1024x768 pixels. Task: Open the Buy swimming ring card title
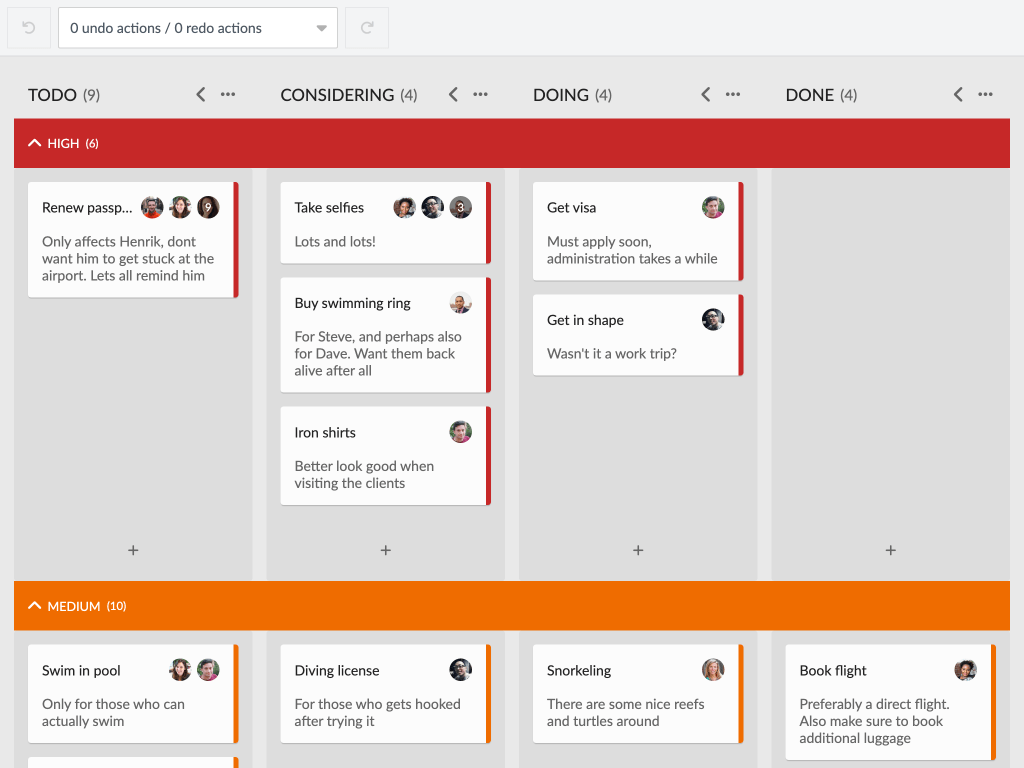point(353,303)
